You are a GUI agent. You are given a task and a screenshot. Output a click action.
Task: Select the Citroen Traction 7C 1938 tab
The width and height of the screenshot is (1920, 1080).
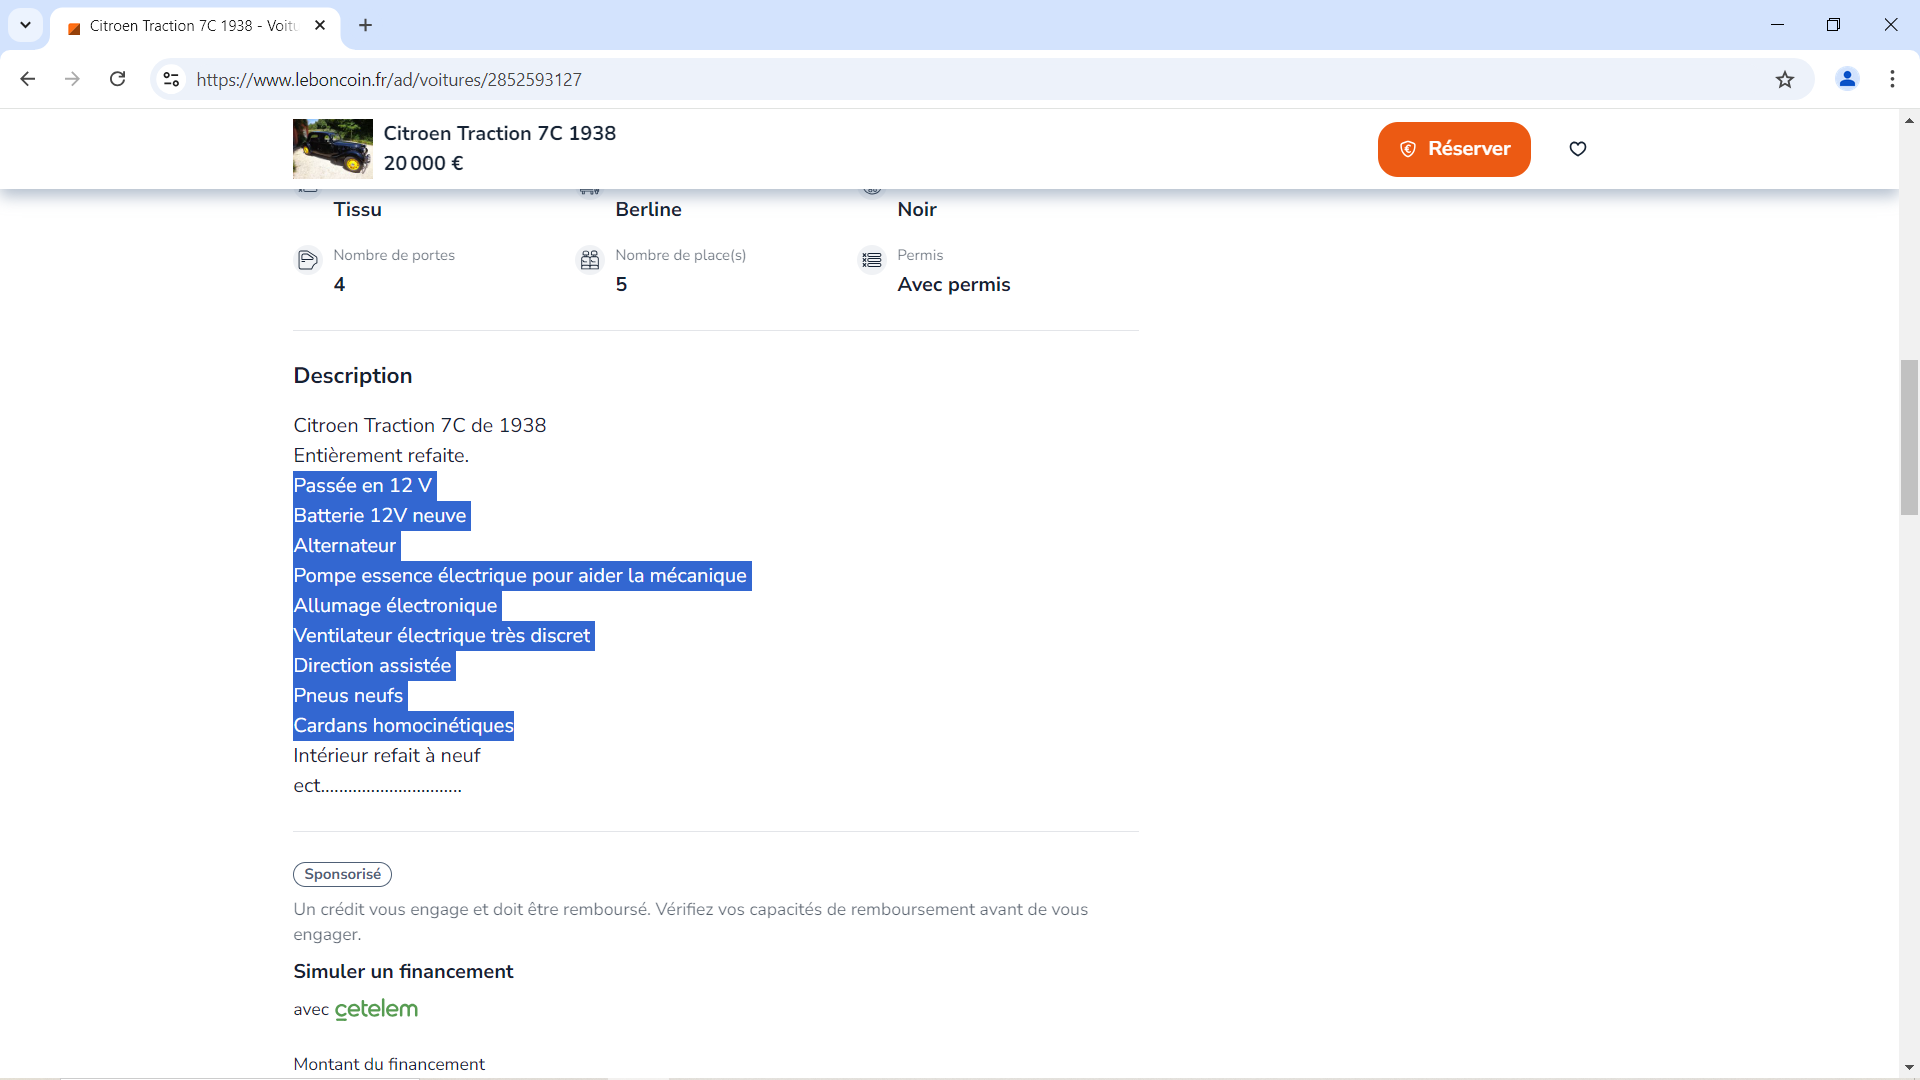190,26
